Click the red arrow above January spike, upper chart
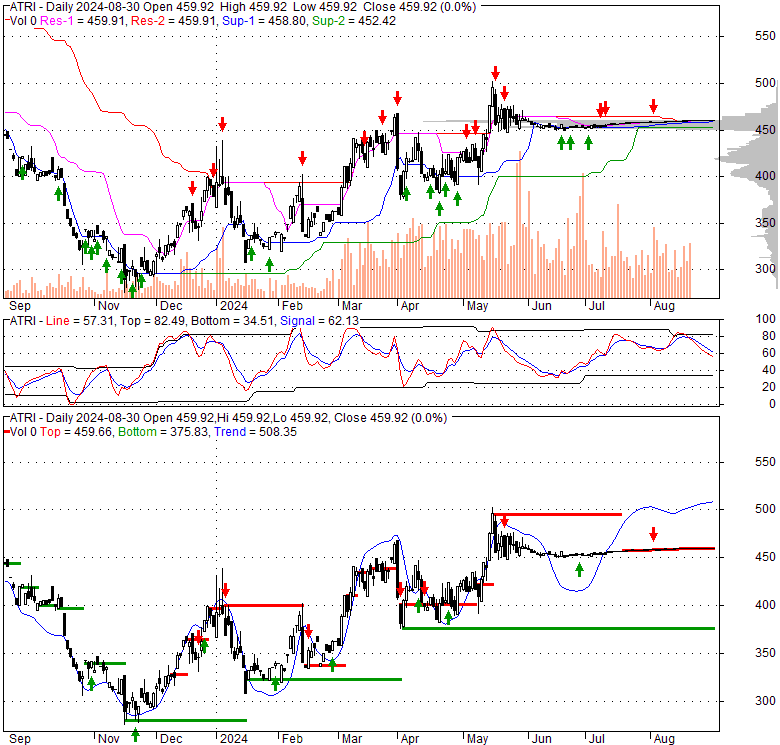This screenshot has height=745, width=780. point(222,124)
